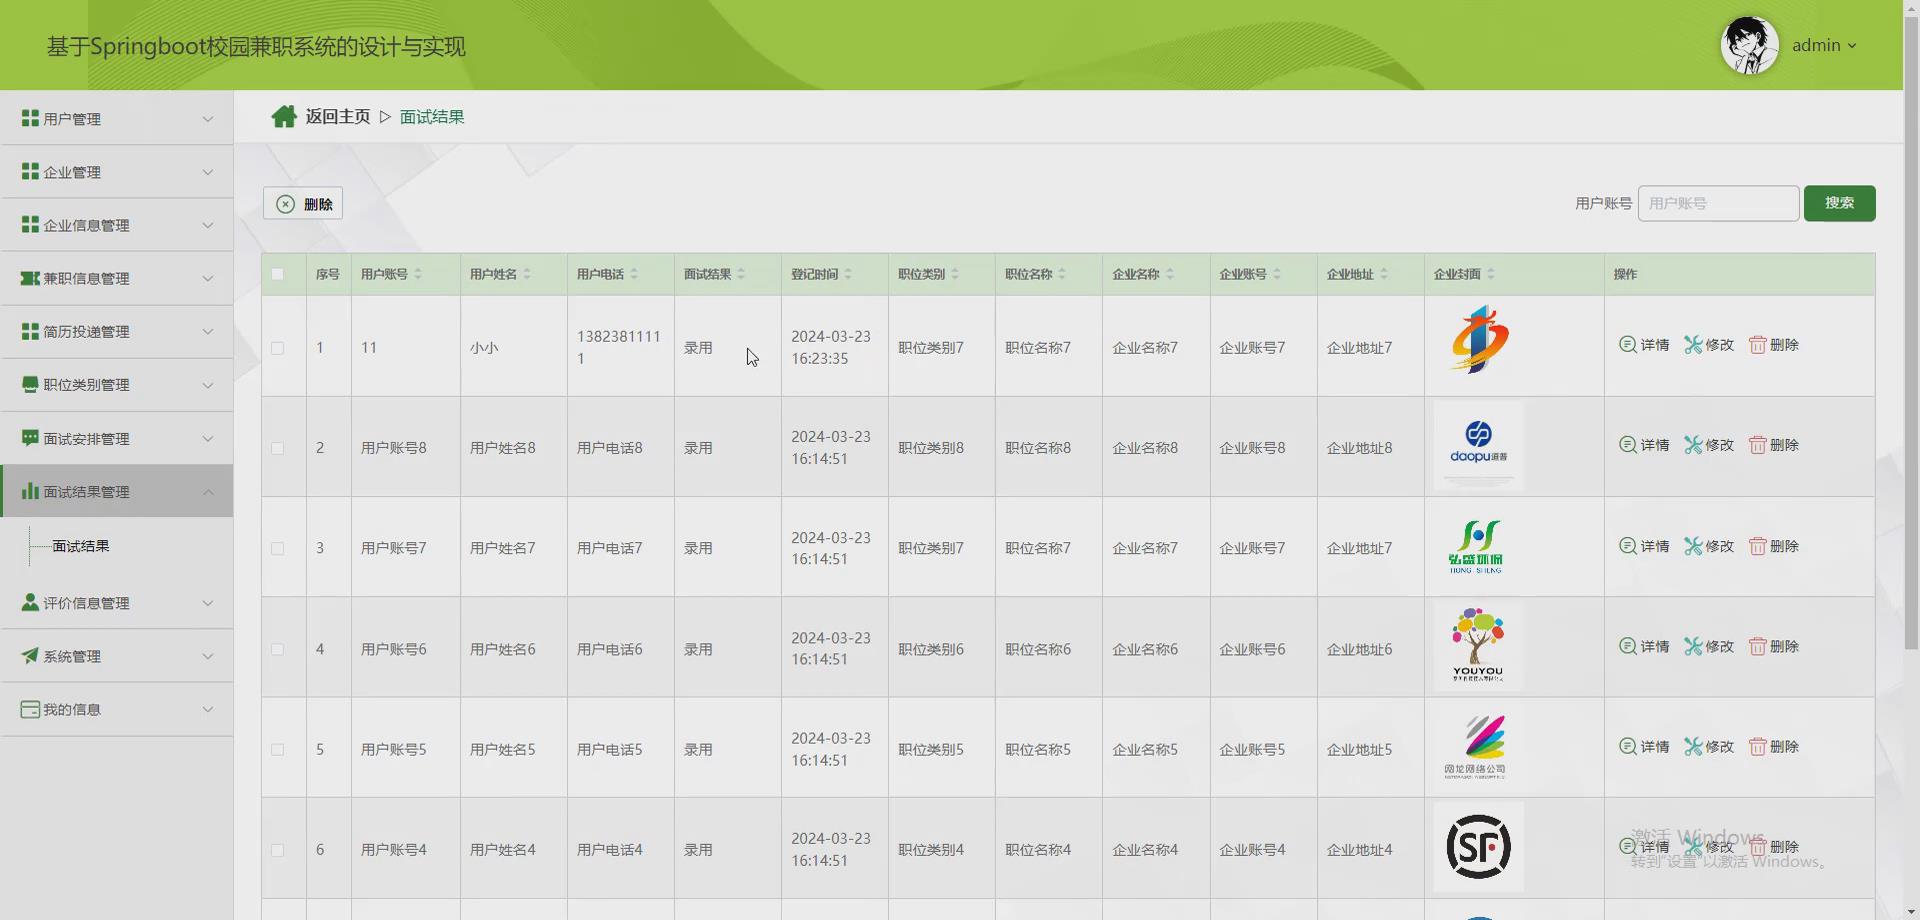This screenshot has height=920, width=1920.
Task: Click the 职位类别管理 sidebar icon
Action: pyautogui.click(x=30, y=385)
